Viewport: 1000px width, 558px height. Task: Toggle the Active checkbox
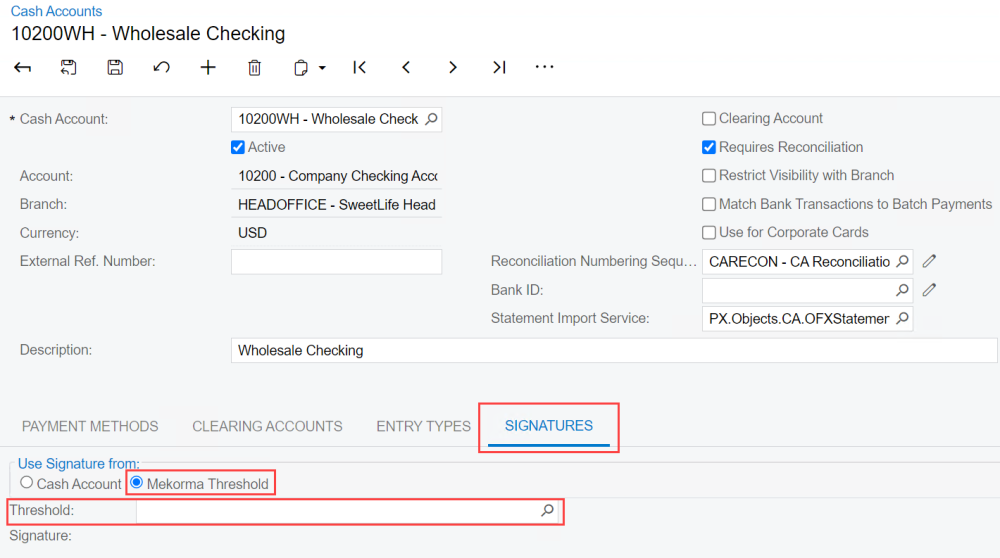(238, 147)
